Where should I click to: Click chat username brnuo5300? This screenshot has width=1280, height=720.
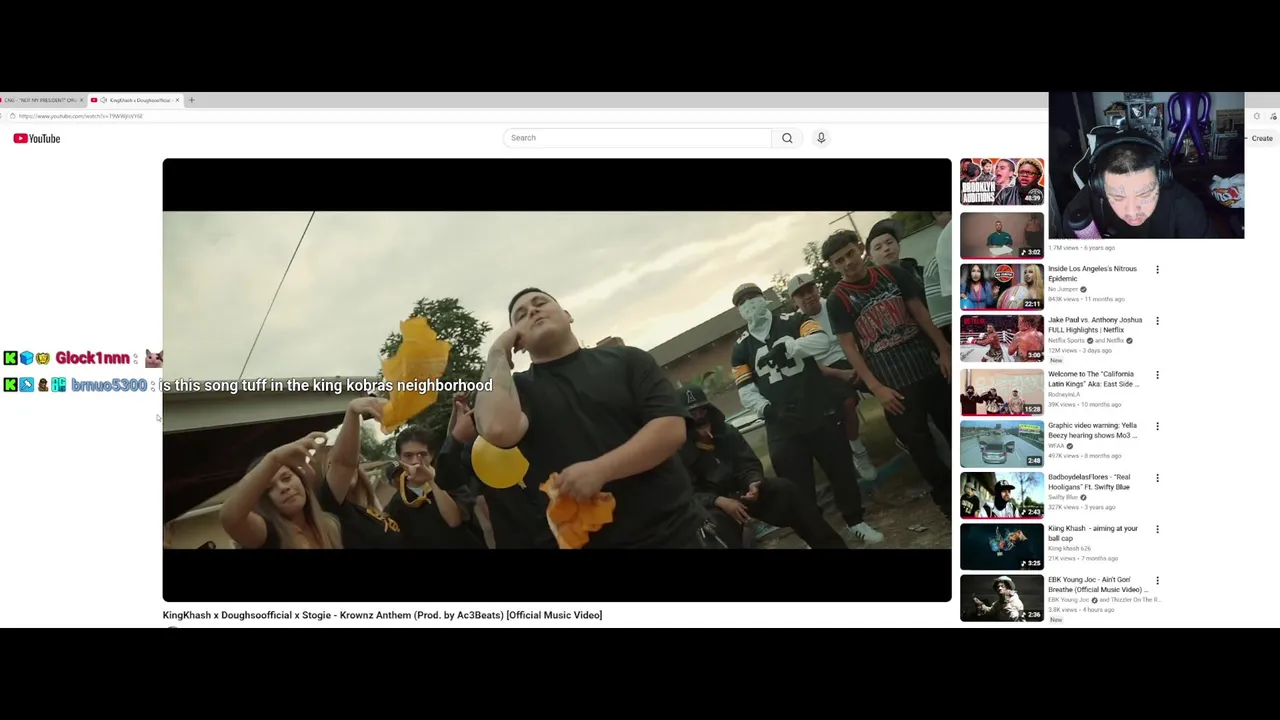(x=109, y=385)
